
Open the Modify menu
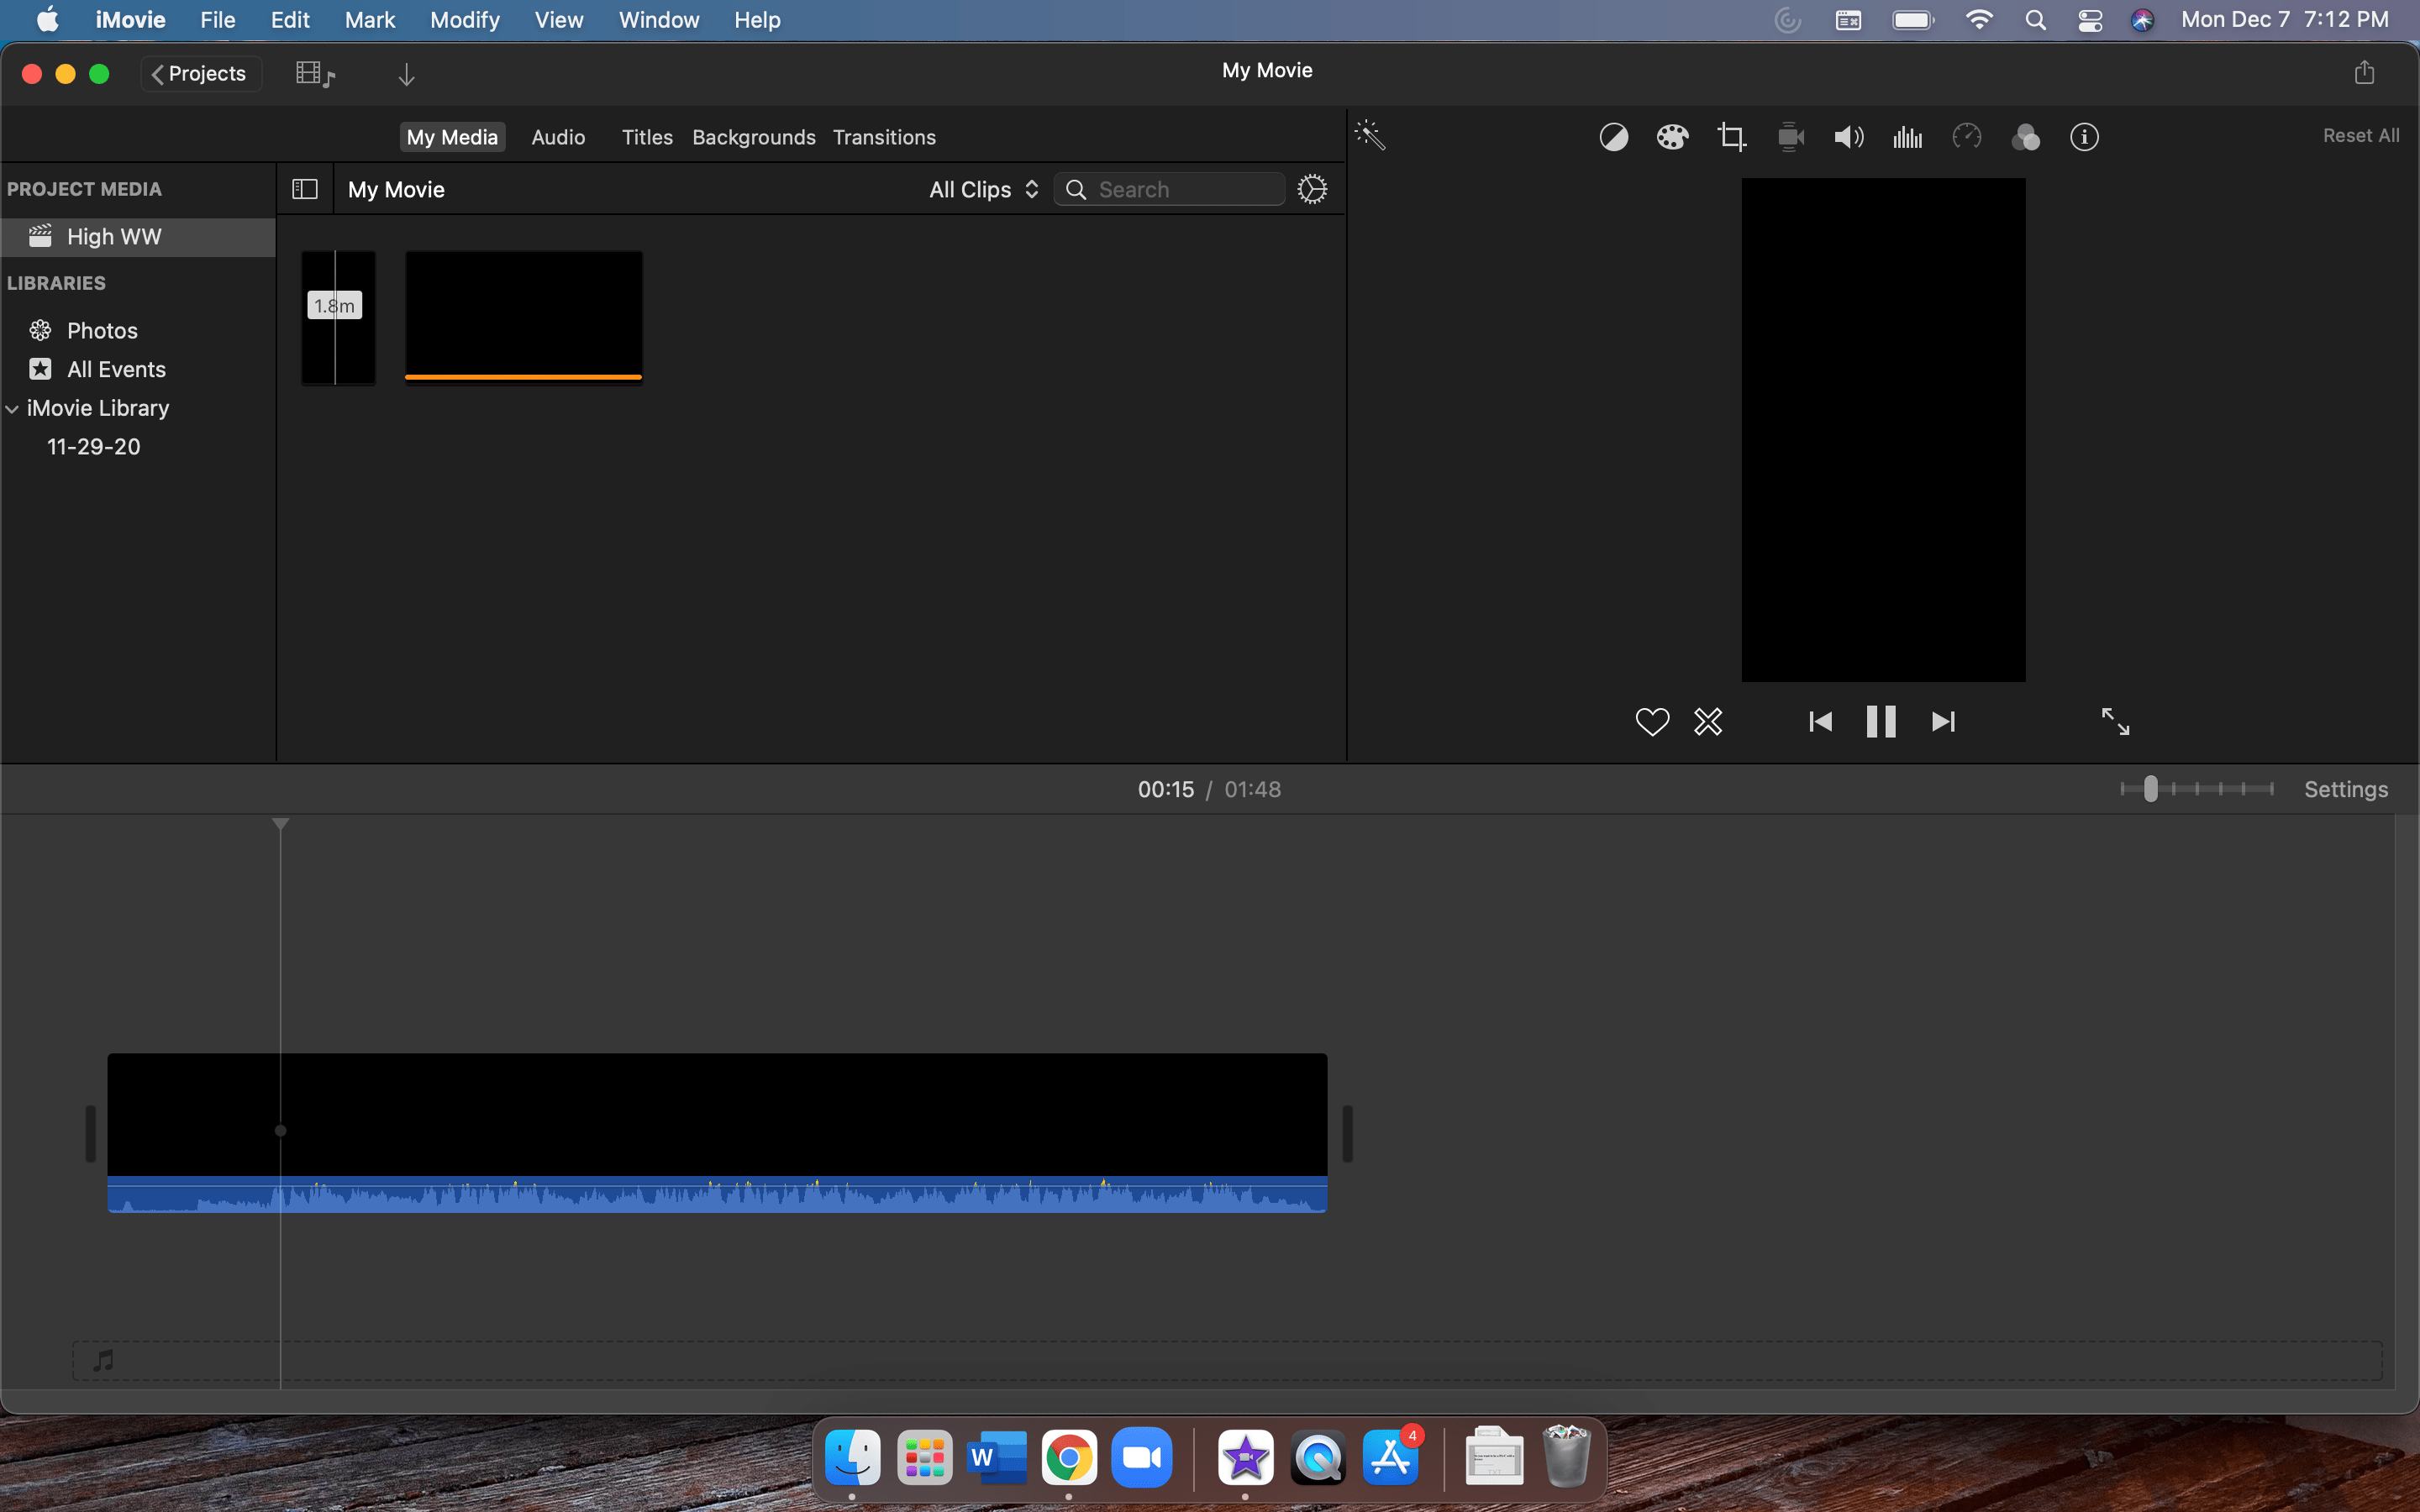point(464,20)
